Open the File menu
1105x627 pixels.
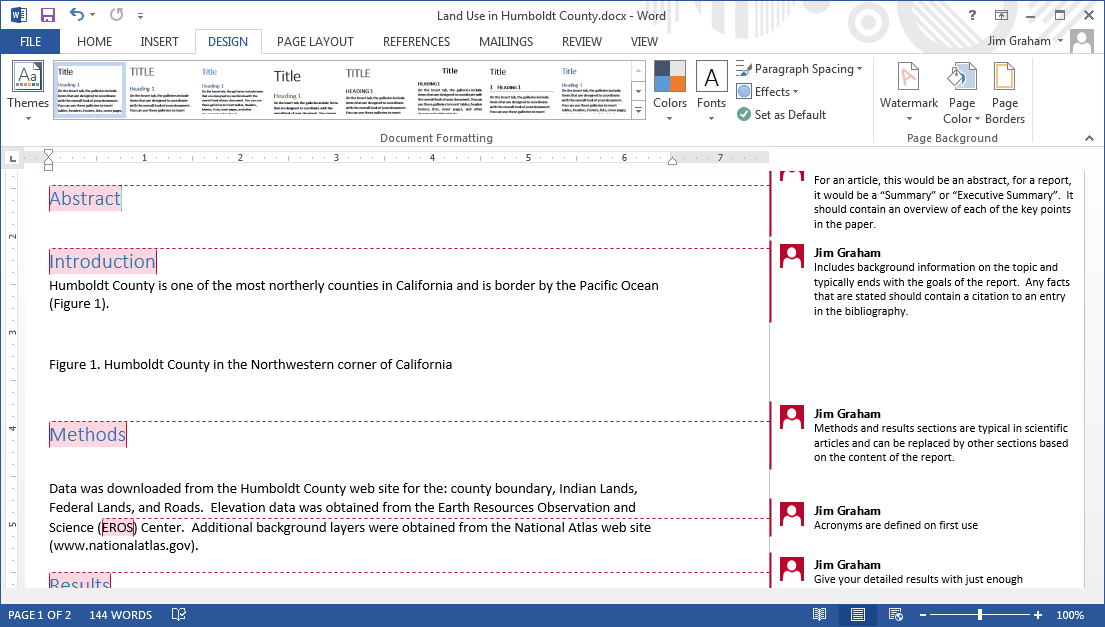click(30, 42)
